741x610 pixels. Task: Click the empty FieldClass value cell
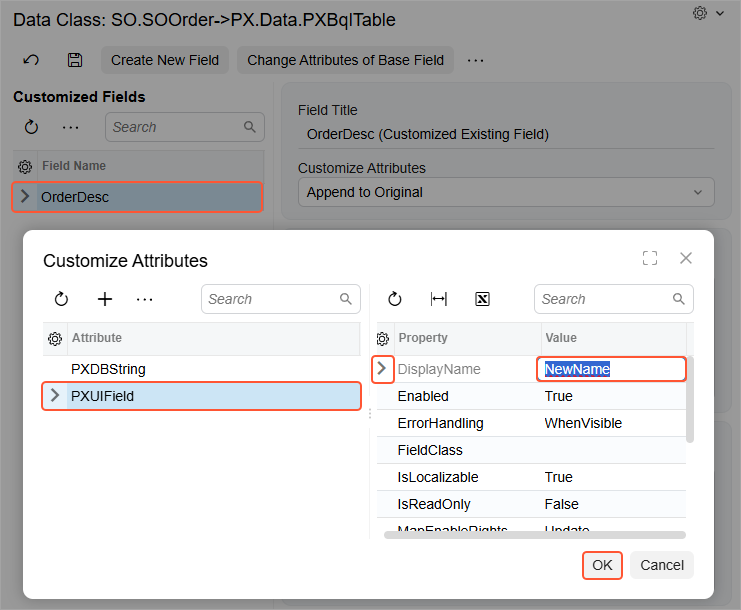tap(613, 450)
